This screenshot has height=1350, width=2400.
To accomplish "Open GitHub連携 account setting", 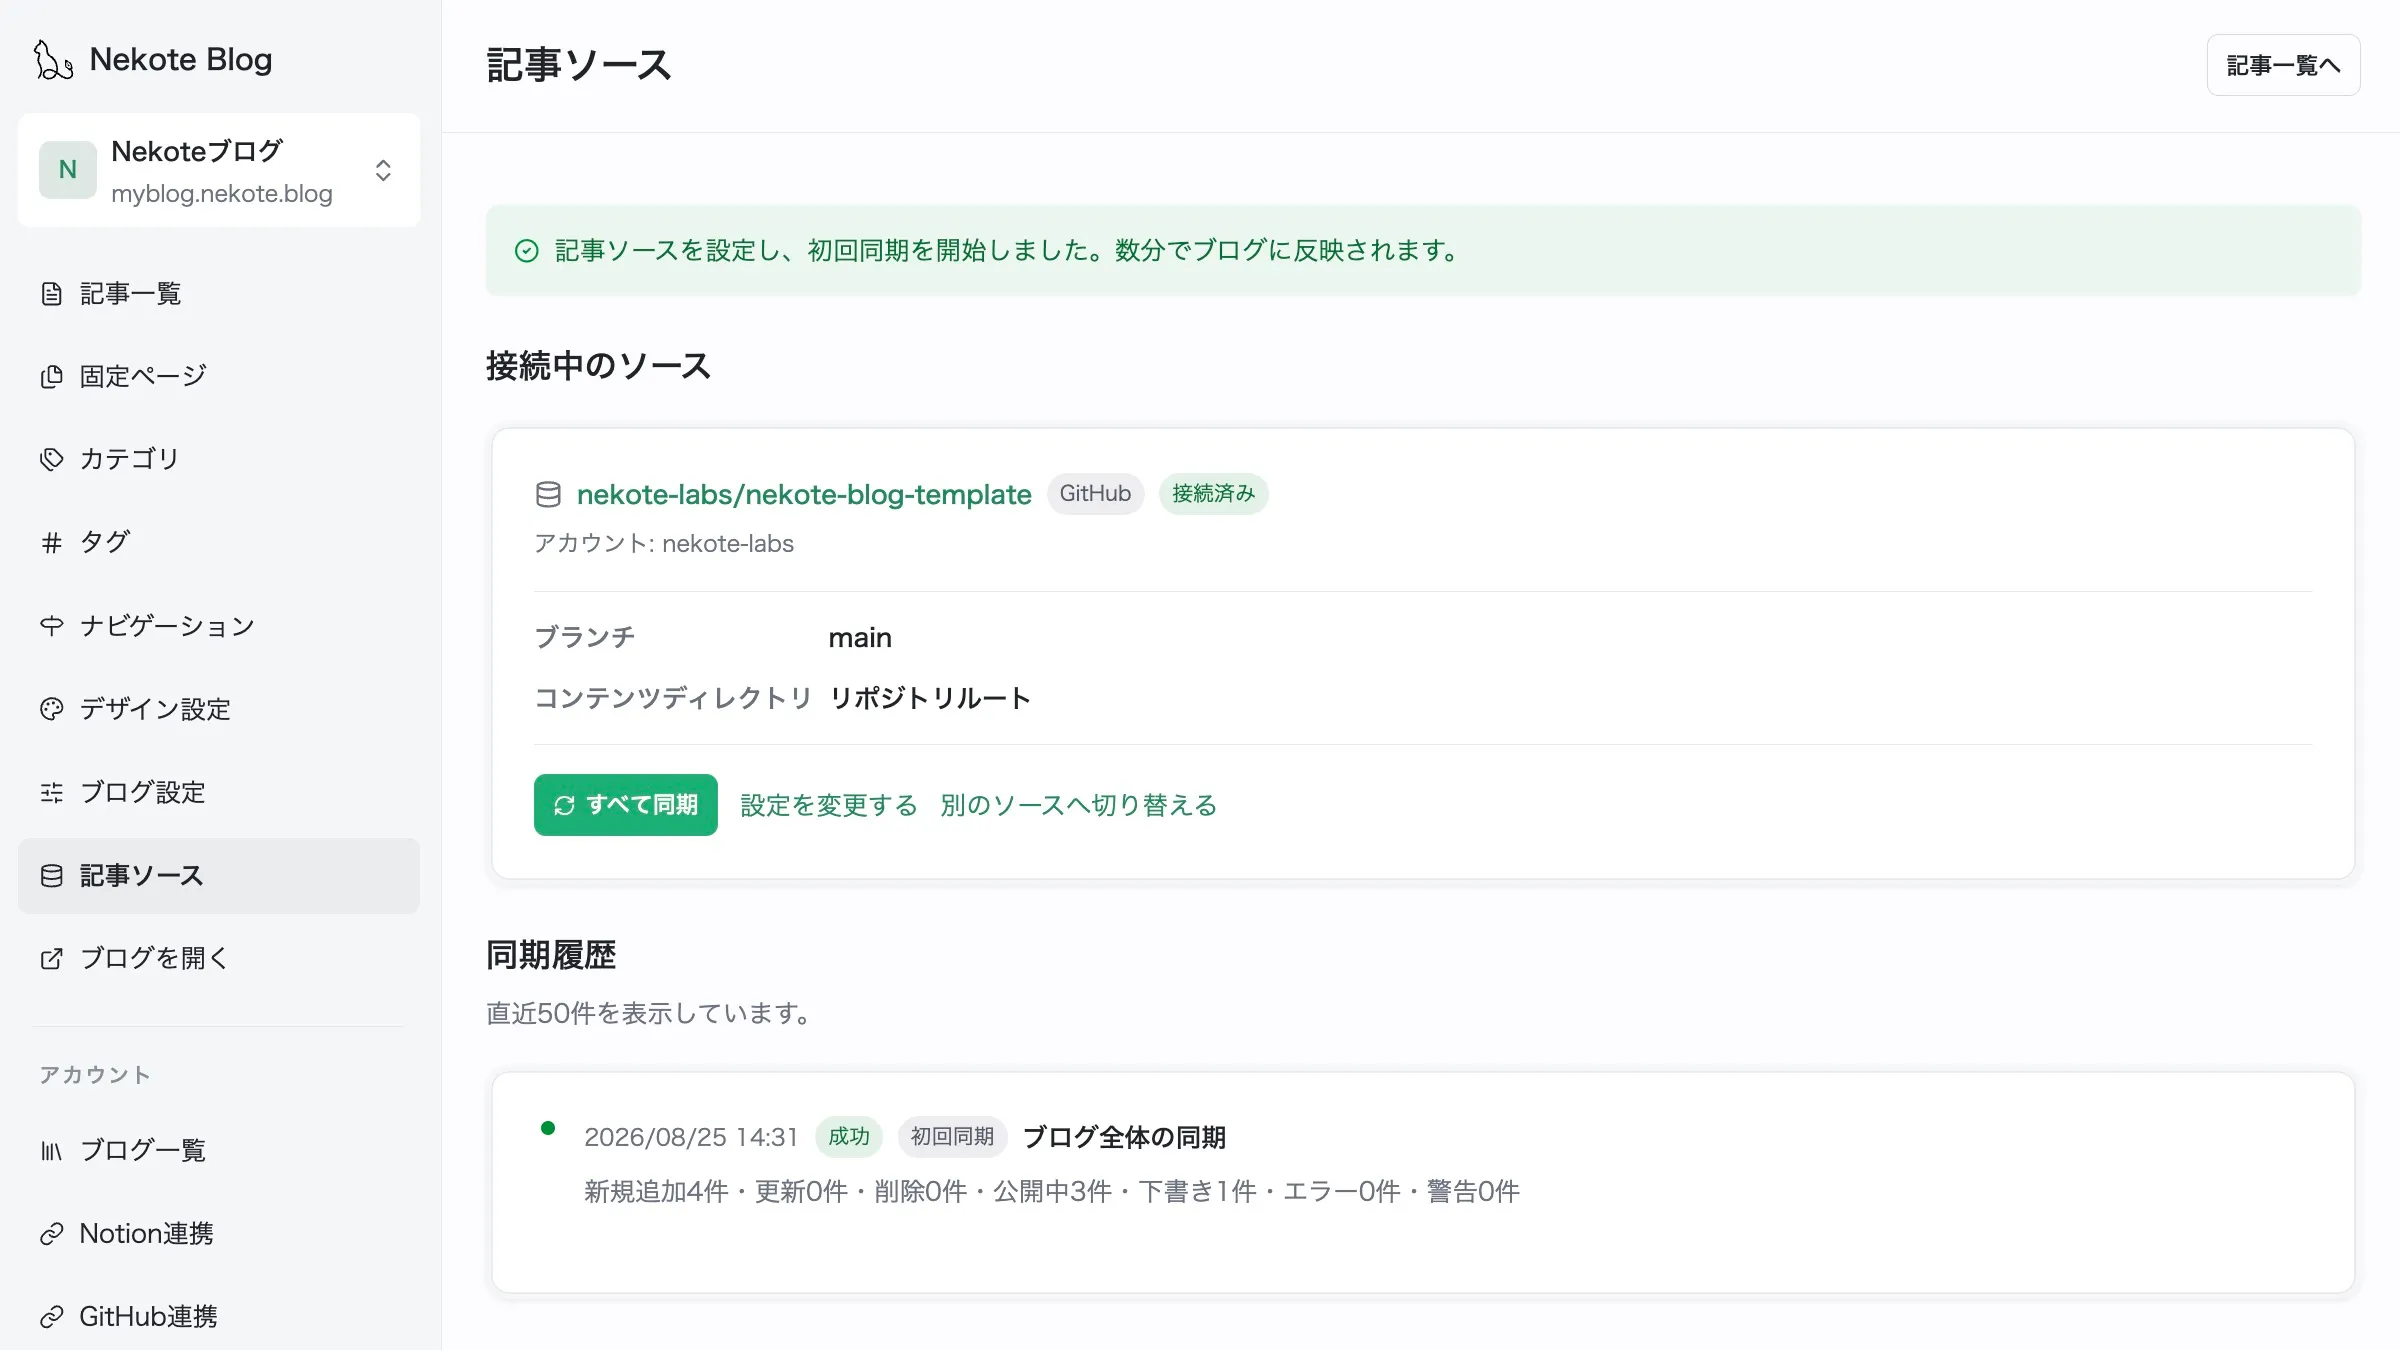I will pyautogui.click(x=219, y=1317).
